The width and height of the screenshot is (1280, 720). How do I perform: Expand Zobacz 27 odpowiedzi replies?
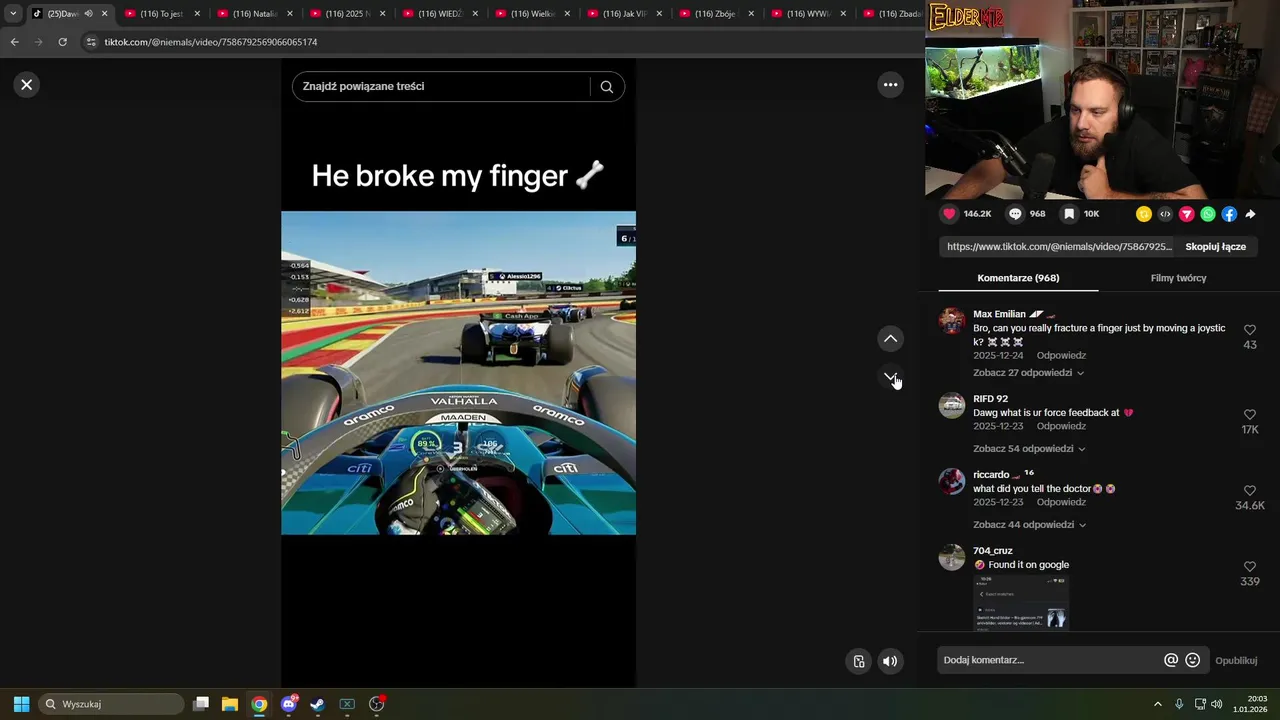[1028, 373]
